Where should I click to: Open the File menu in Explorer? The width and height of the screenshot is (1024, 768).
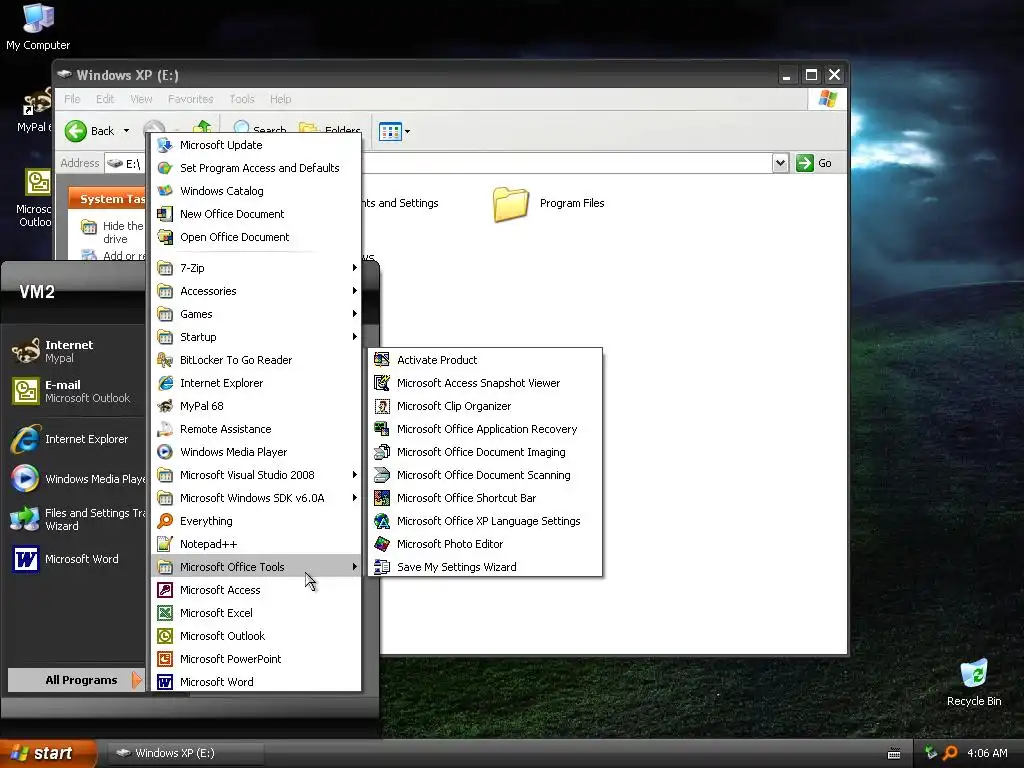(x=72, y=99)
